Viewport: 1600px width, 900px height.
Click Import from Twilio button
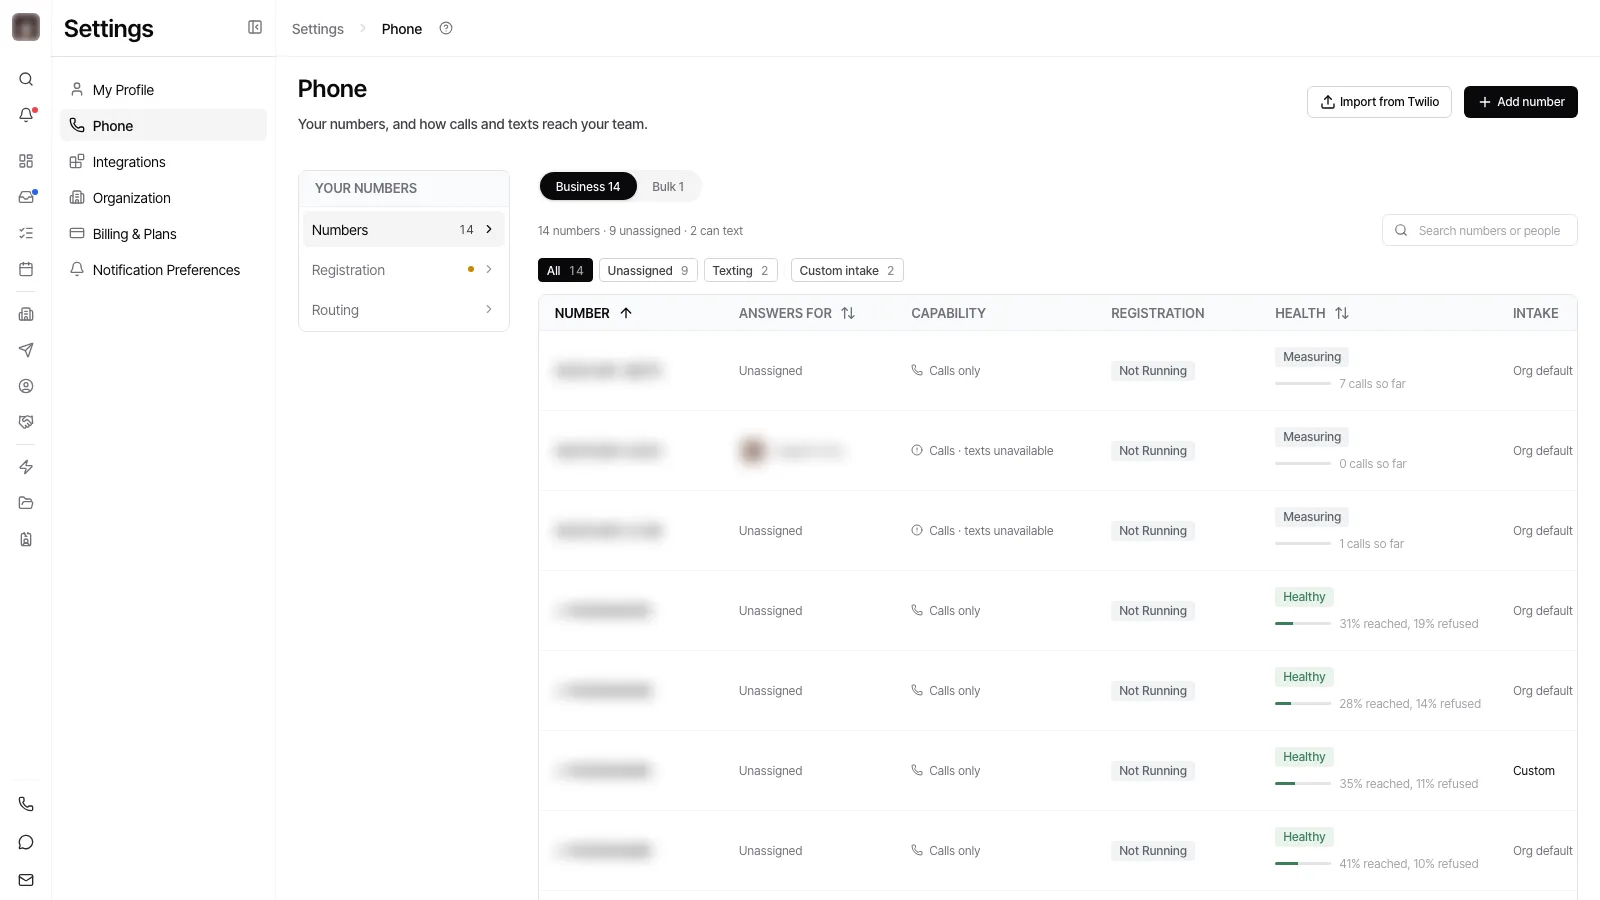pyautogui.click(x=1379, y=102)
